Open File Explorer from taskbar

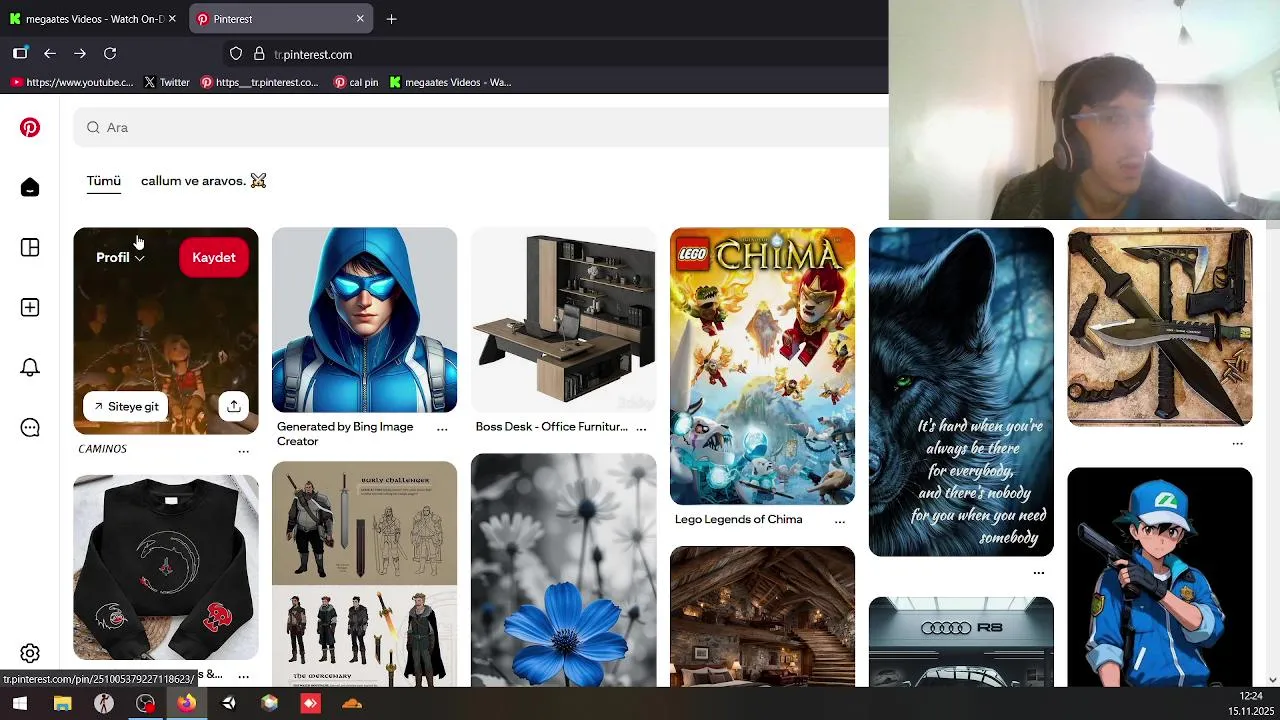pos(62,704)
